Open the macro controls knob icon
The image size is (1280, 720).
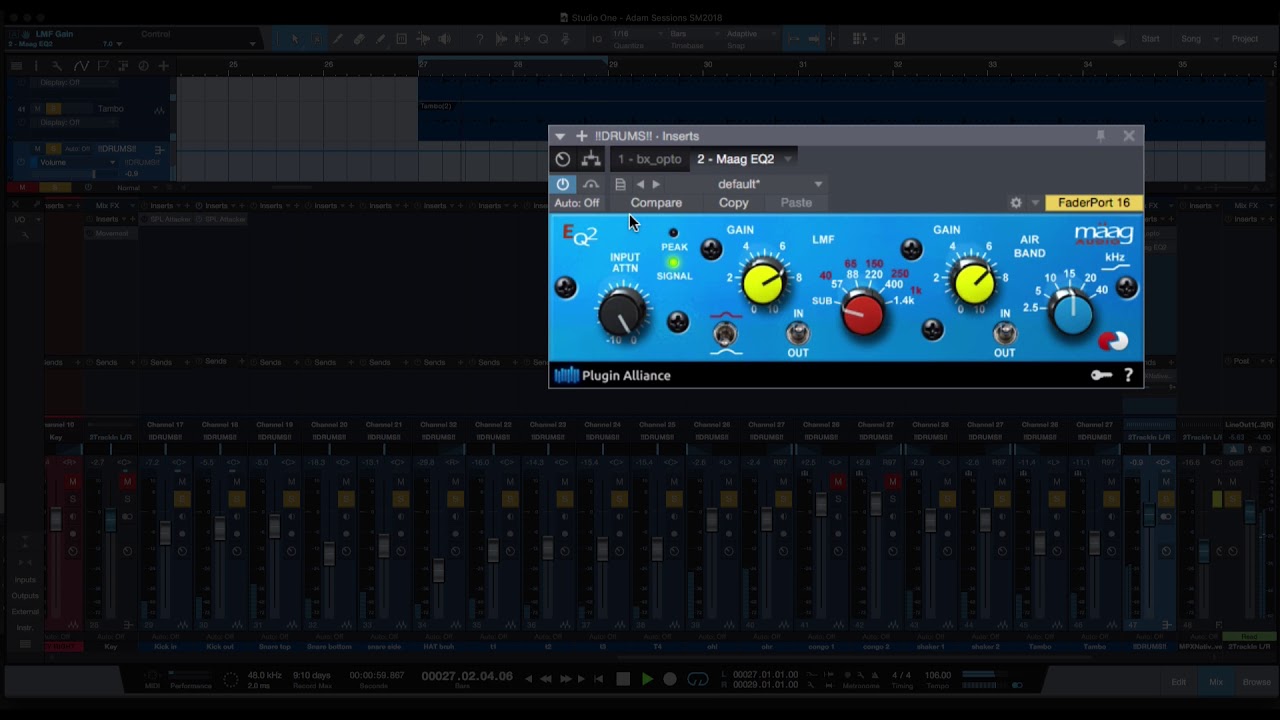coord(563,159)
